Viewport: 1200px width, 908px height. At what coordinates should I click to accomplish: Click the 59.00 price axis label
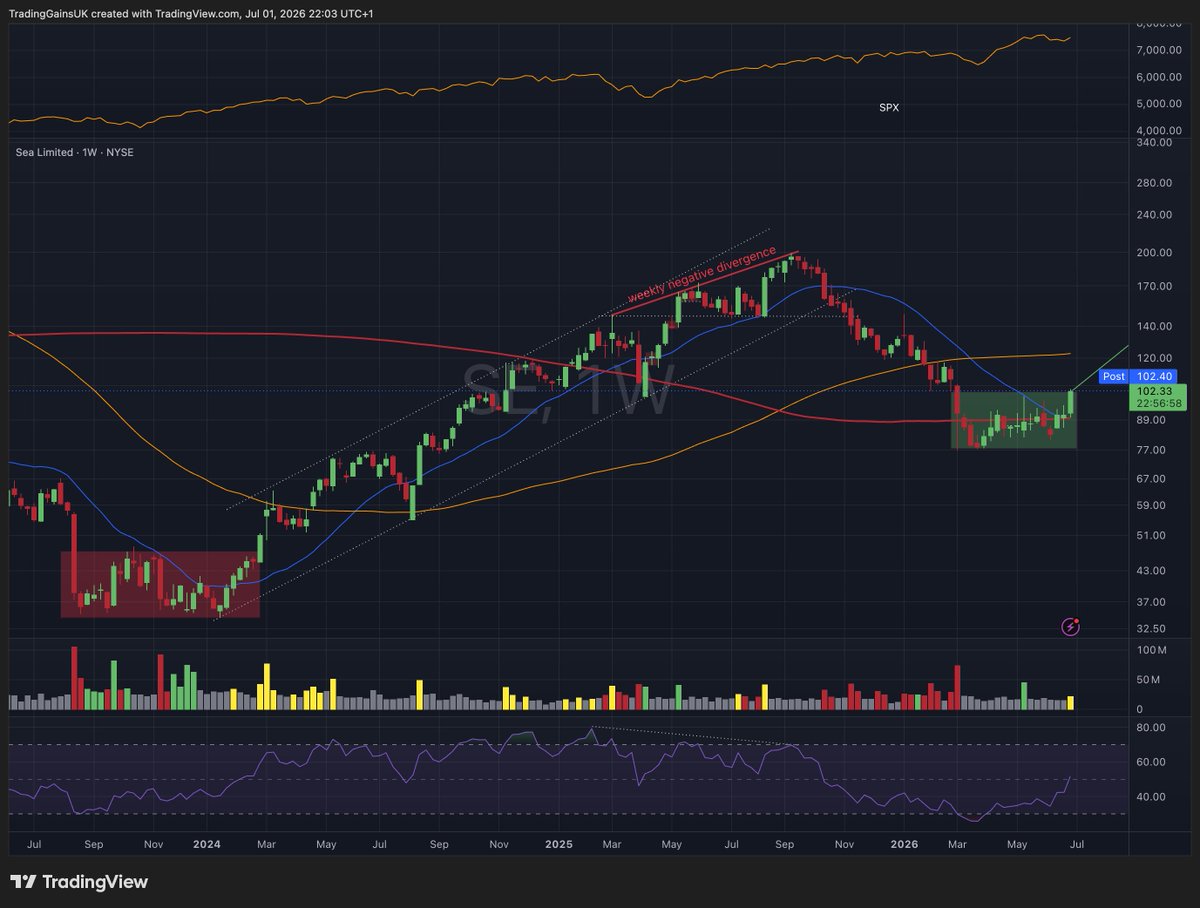1152,505
